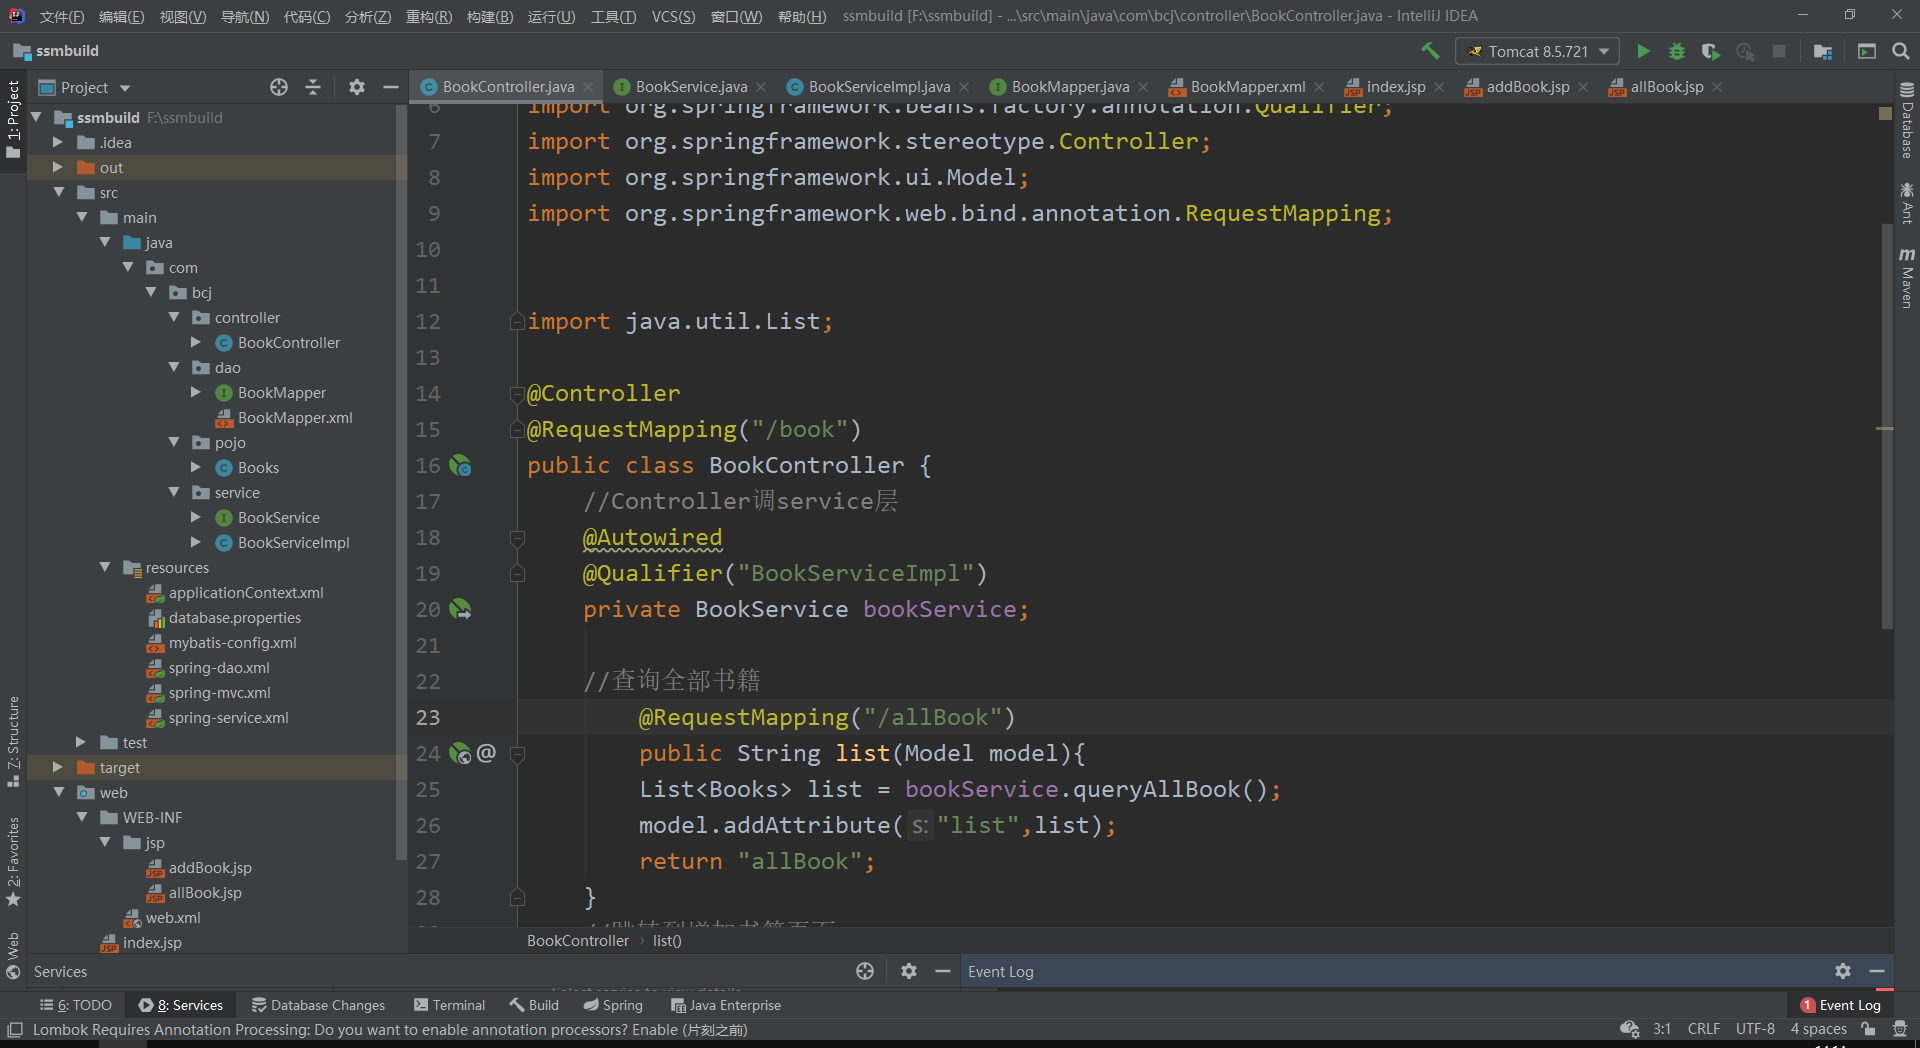Click the Build project hammer icon
The image size is (1920, 1048).
pos(1430,51)
